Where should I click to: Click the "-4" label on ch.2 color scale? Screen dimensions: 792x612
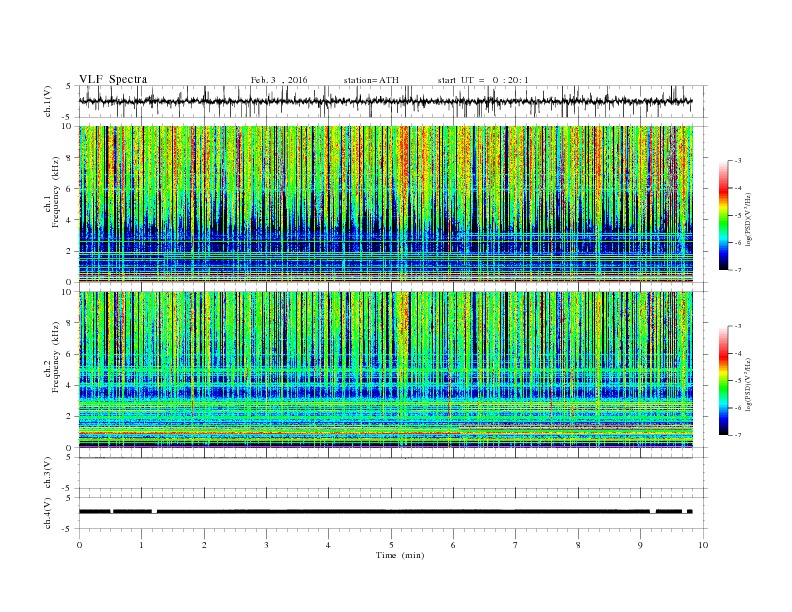point(738,354)
